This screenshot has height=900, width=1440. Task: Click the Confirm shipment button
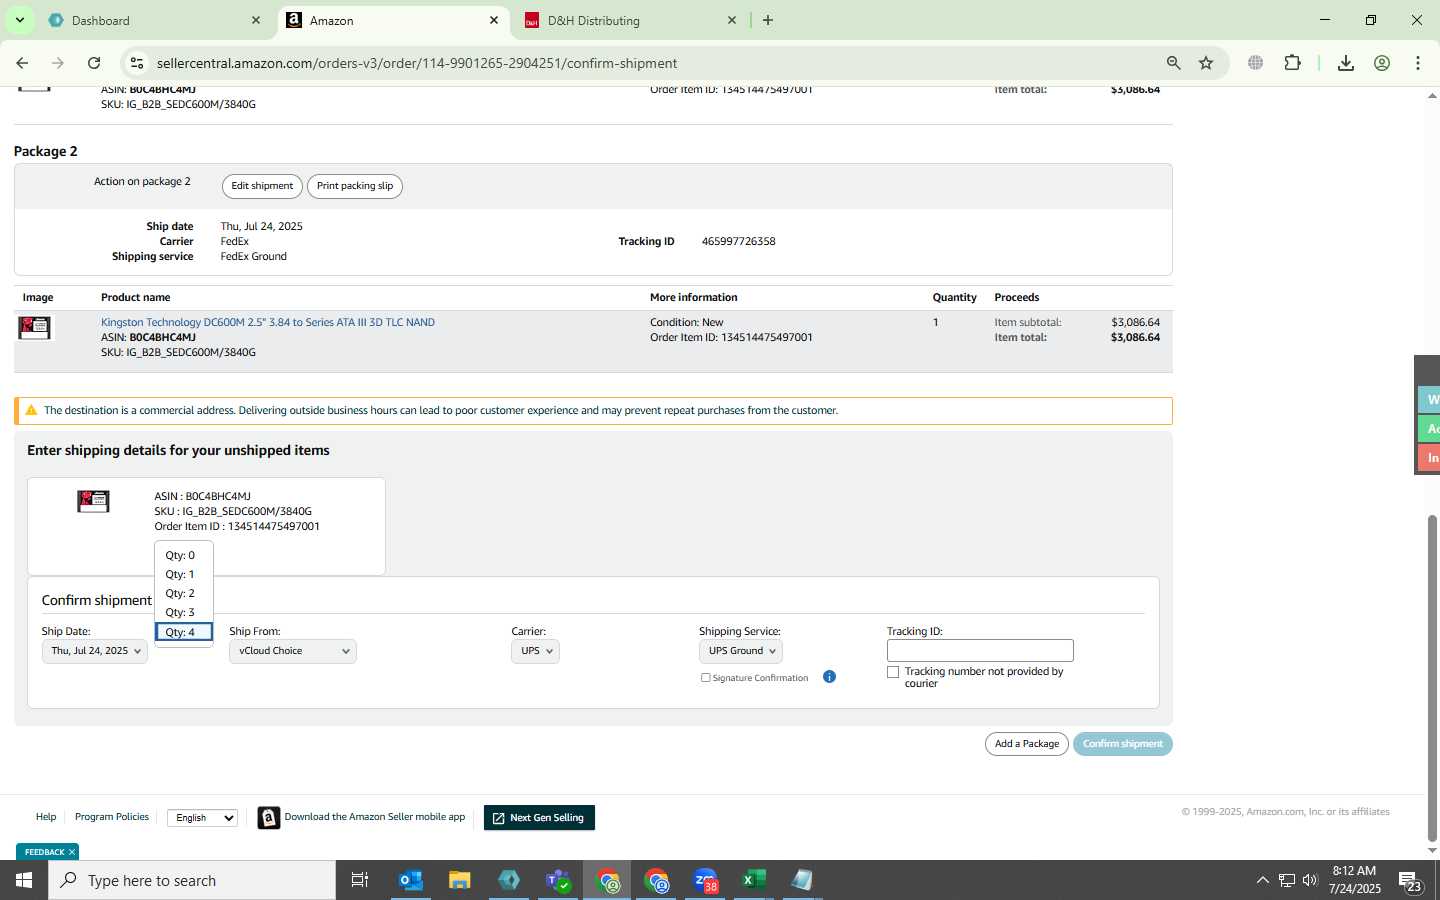1123,744
